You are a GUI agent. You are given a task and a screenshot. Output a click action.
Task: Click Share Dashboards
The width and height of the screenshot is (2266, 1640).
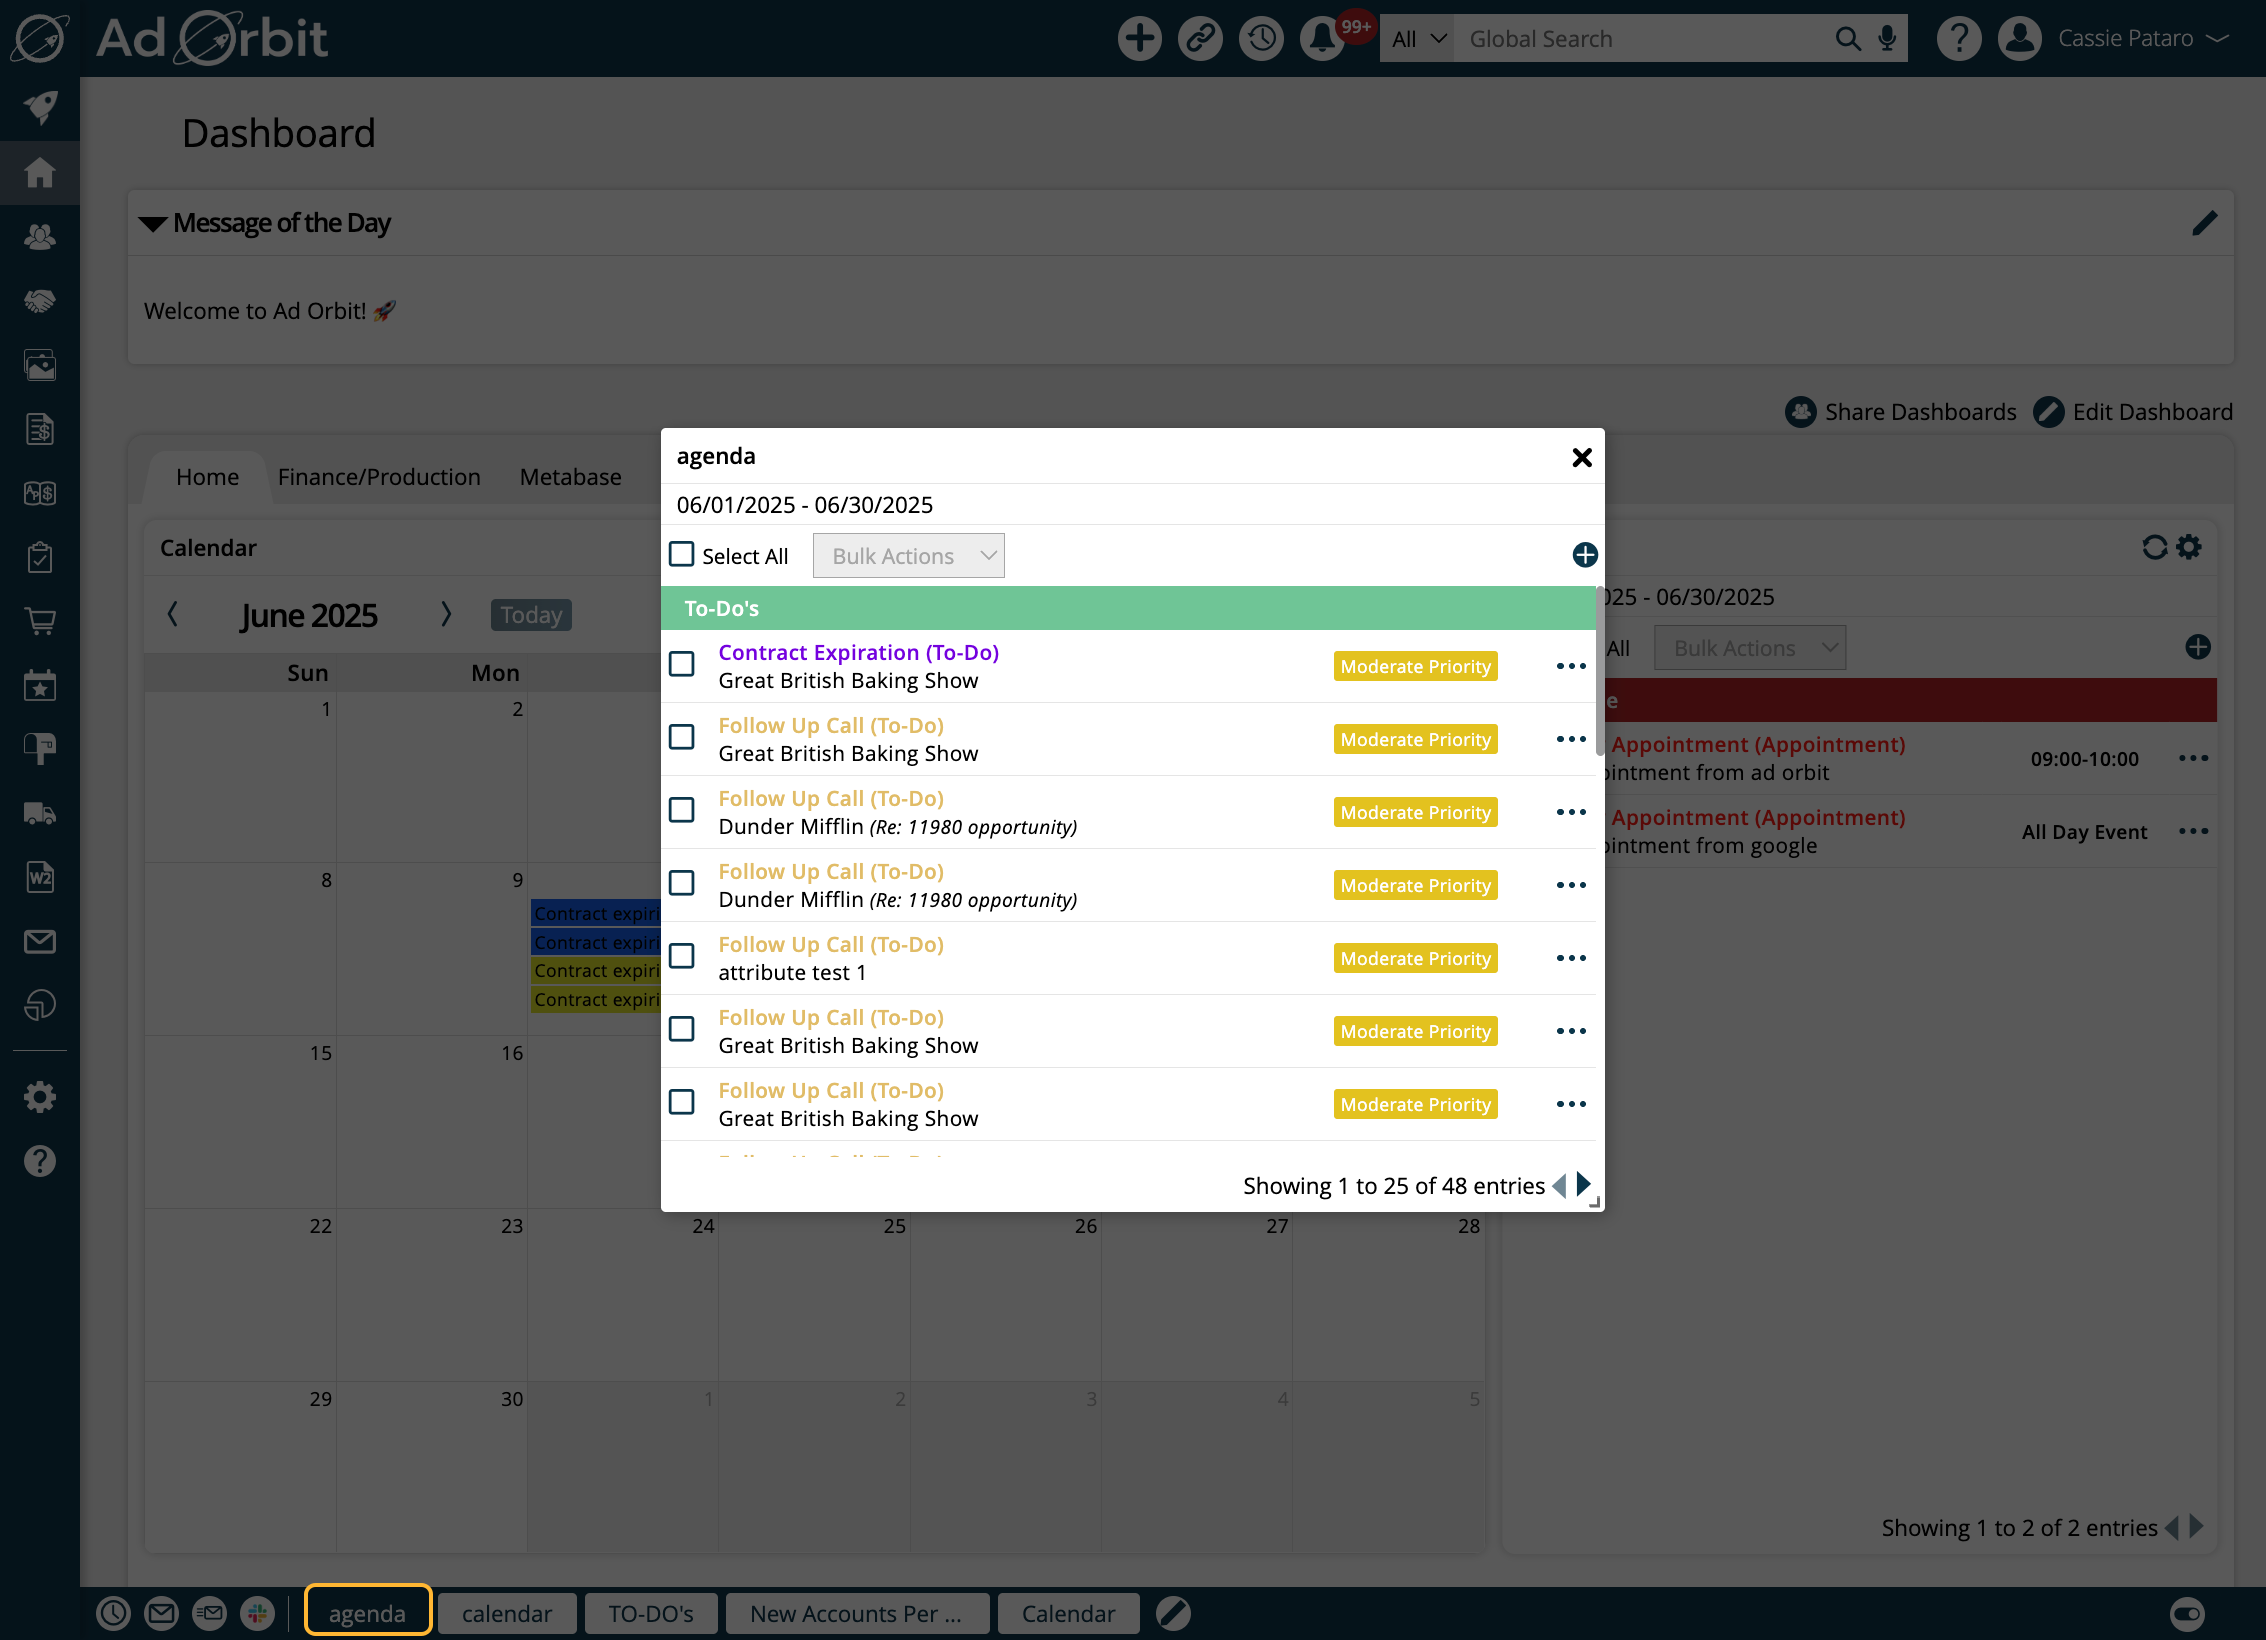pyautogui.click(x=1901, y=412)
